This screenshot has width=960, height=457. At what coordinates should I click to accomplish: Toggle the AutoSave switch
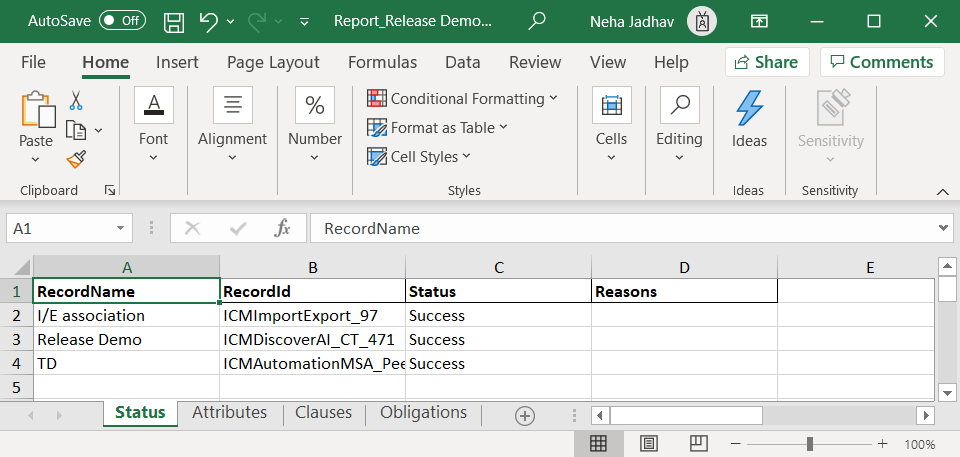pyautogui.click(x=122, y=21)
